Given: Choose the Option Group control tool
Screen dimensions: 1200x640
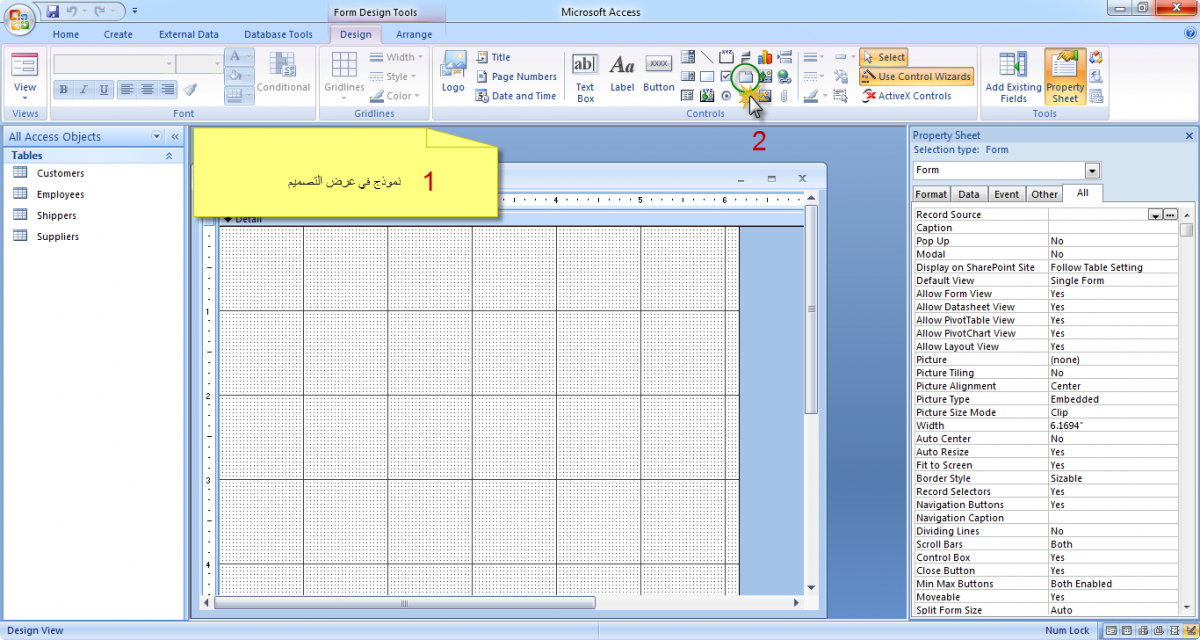Looking at the screenshot, I should click(x=726, y=57).
